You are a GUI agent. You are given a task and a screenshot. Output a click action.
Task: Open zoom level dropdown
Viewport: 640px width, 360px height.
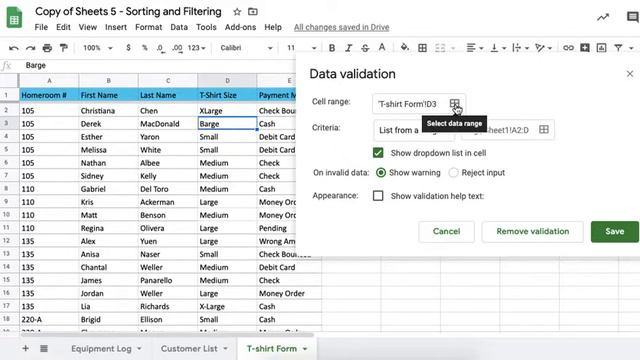pos(98,48)
